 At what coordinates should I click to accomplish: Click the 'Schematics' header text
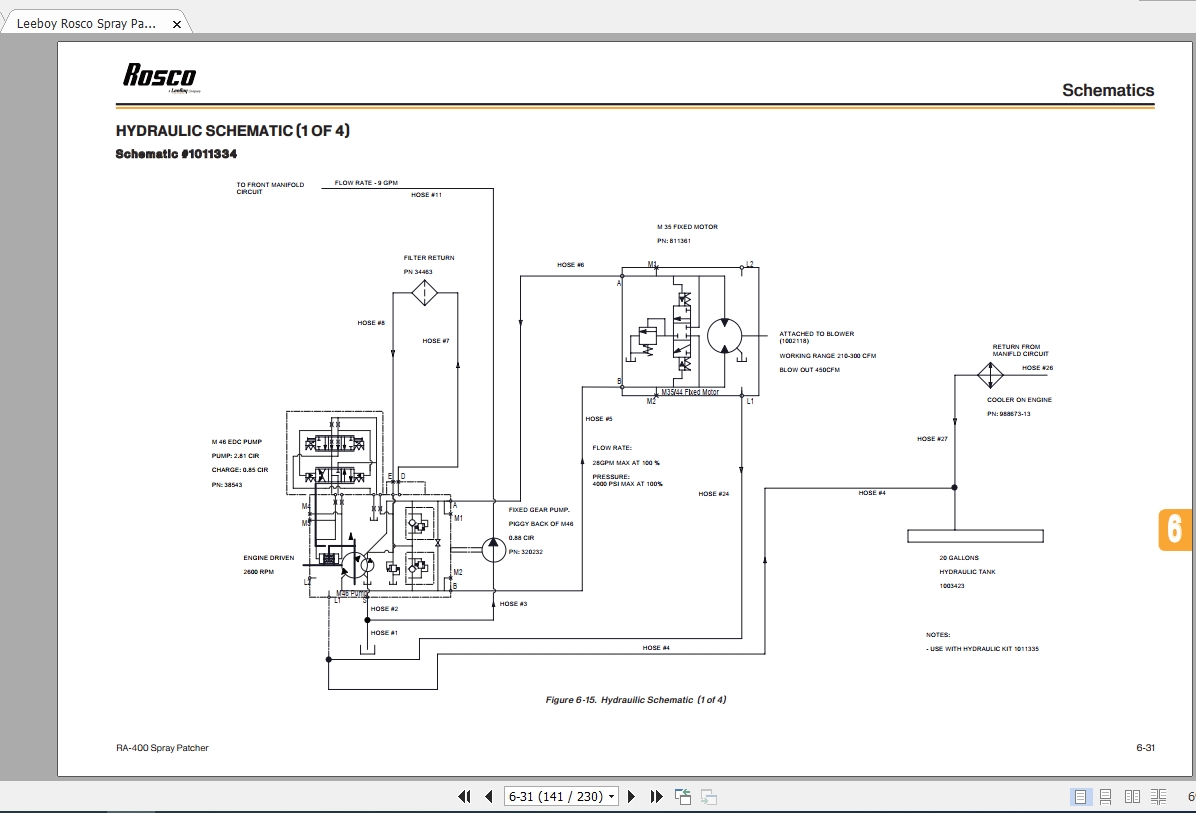(1108, 90)
